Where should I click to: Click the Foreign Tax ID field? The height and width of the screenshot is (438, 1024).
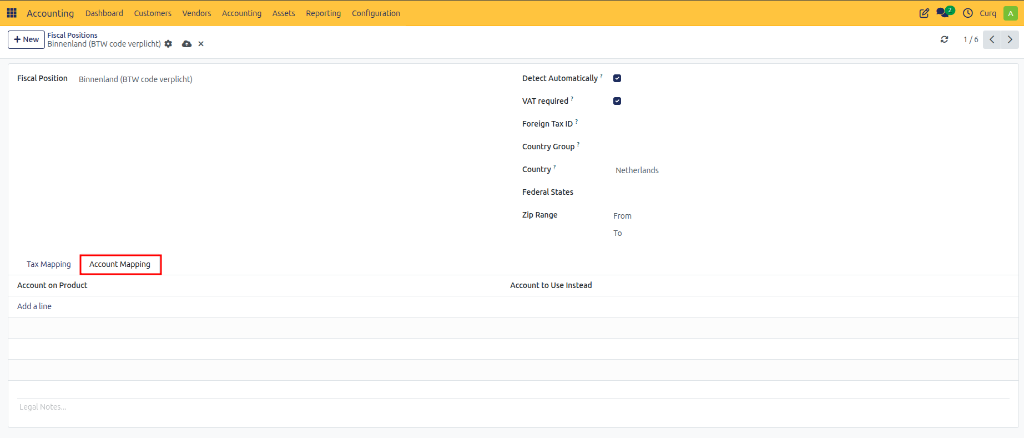[x=810, y=123]
